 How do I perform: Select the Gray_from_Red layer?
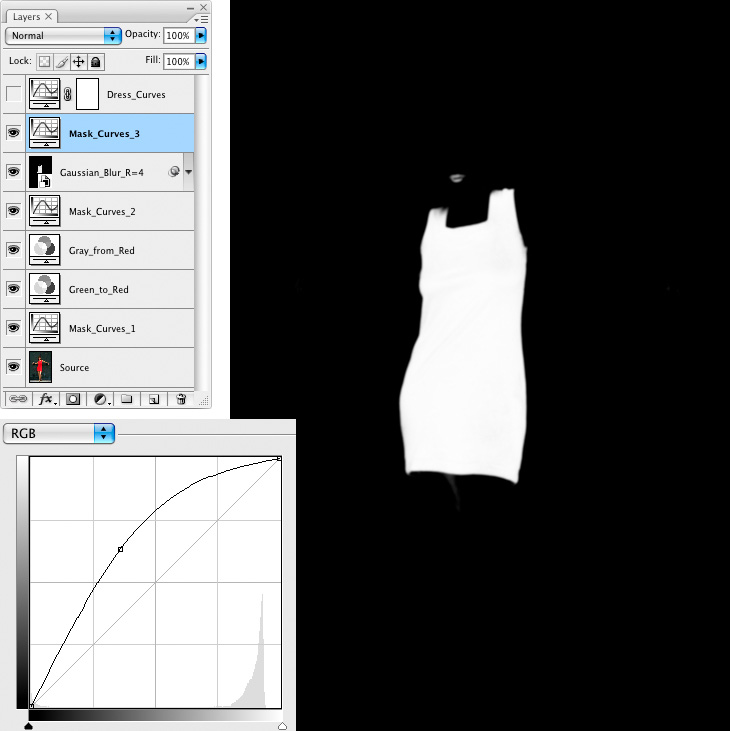[110, 250]
